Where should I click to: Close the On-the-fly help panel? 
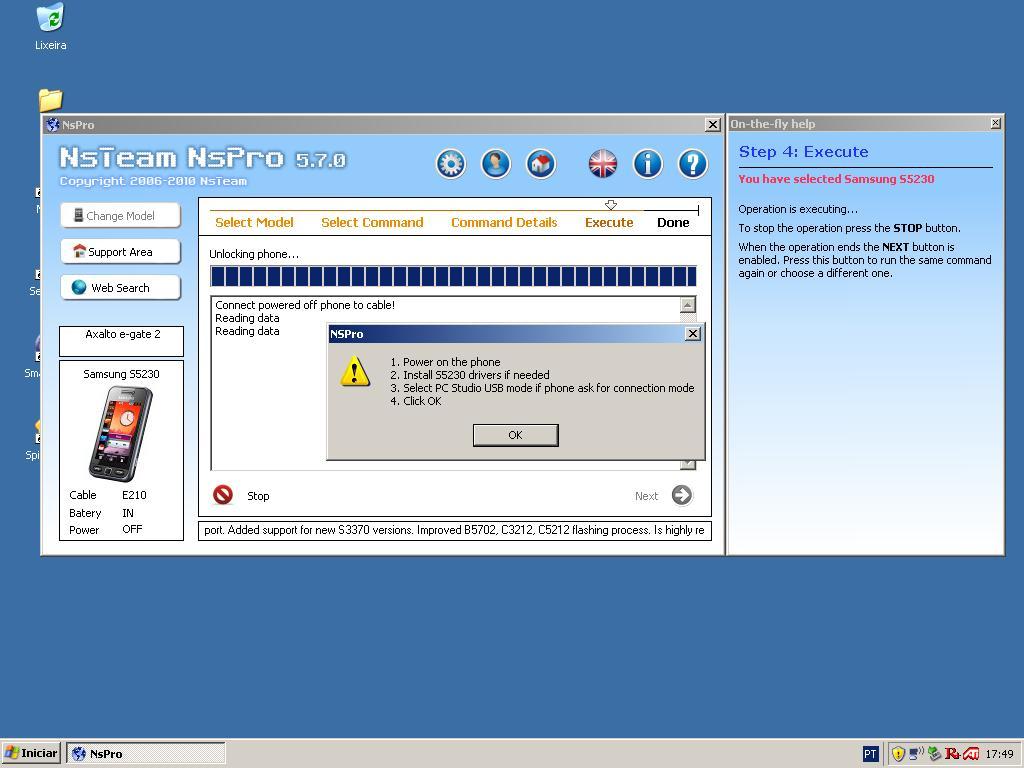tap(995, 123)
